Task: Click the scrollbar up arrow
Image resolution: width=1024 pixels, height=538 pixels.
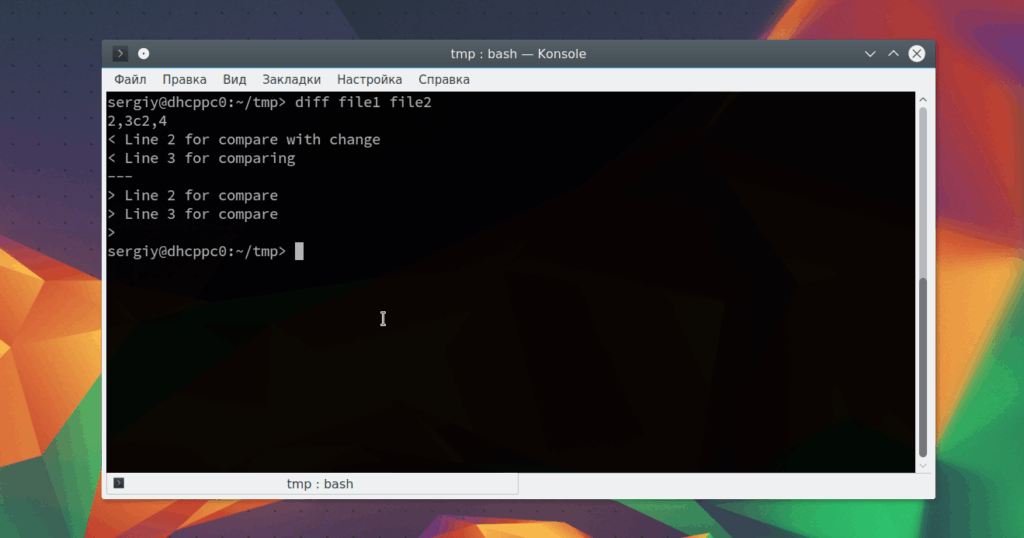Action: coord(923,99)
